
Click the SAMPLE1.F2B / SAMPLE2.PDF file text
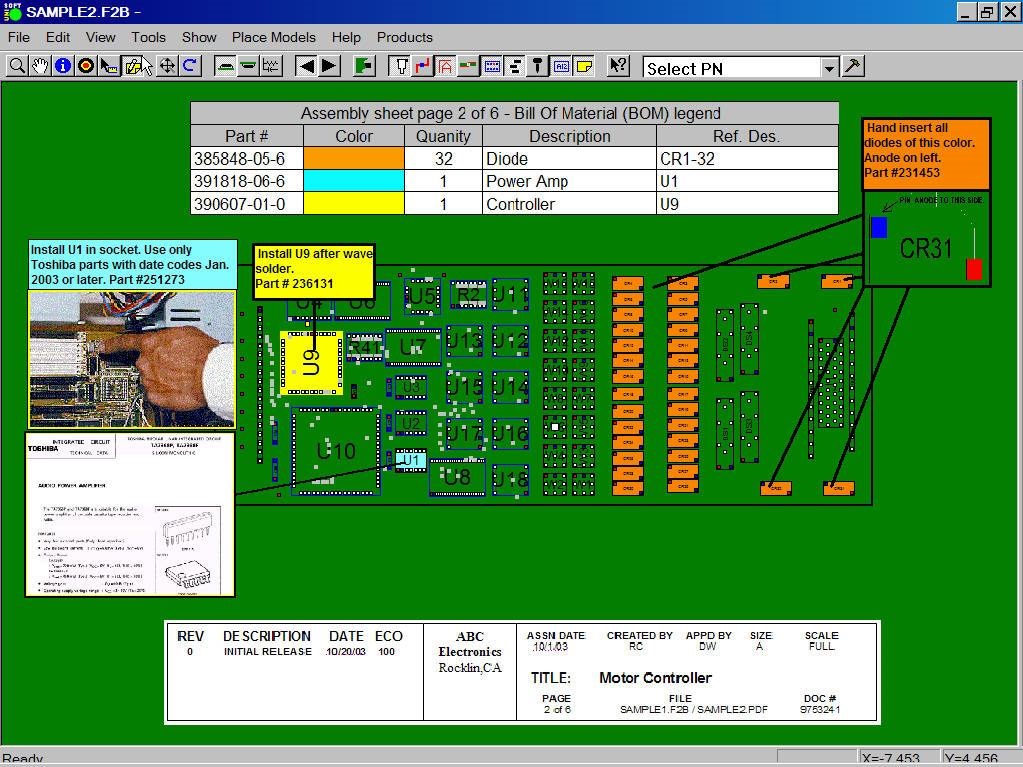point(694,710)
